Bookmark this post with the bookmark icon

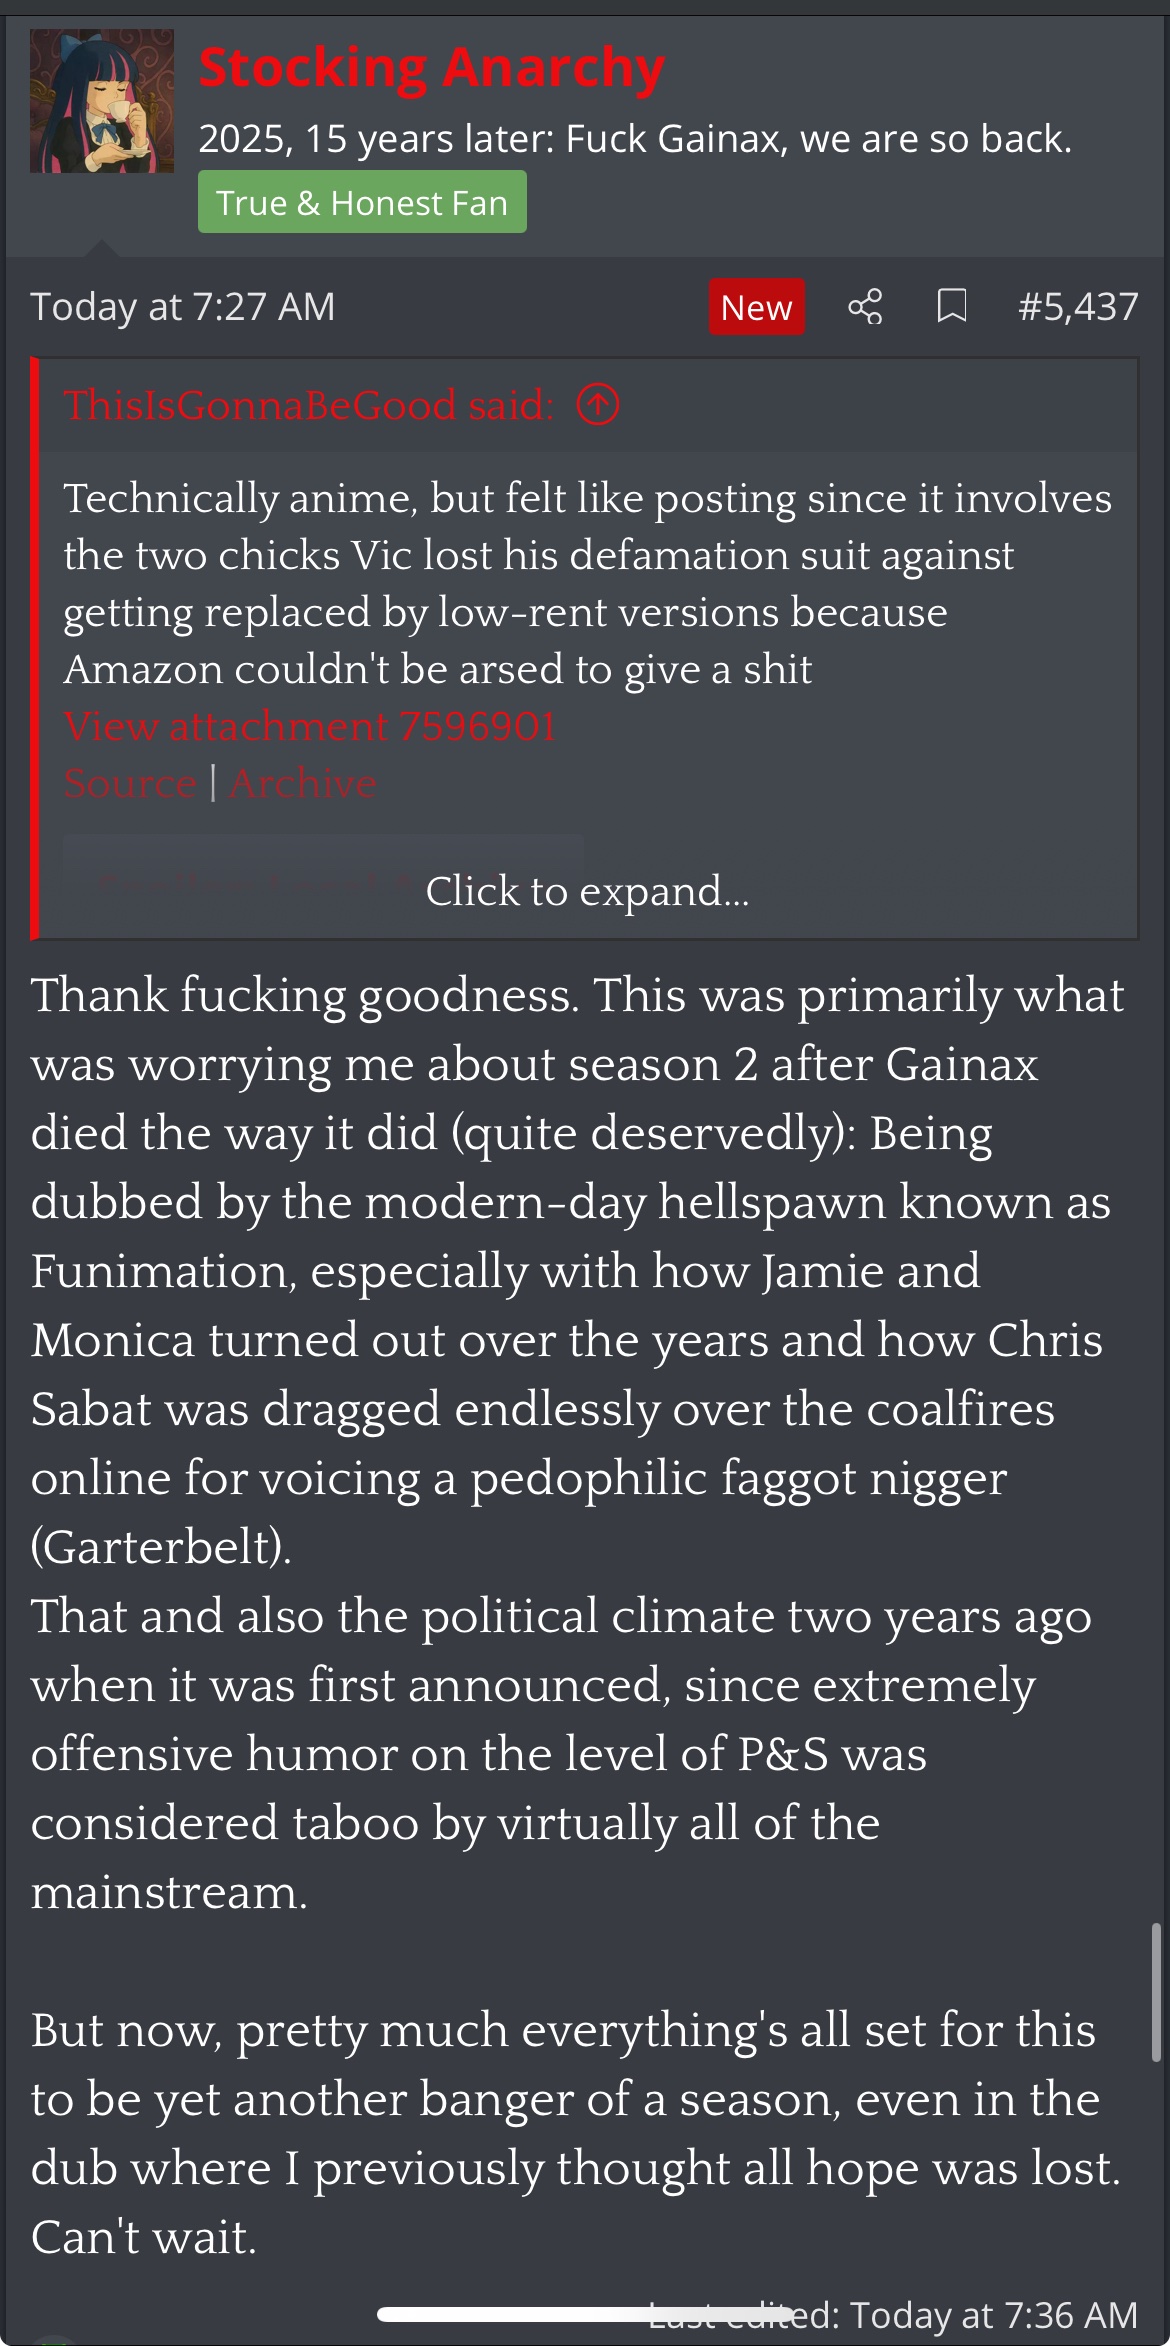pos(951,307)
